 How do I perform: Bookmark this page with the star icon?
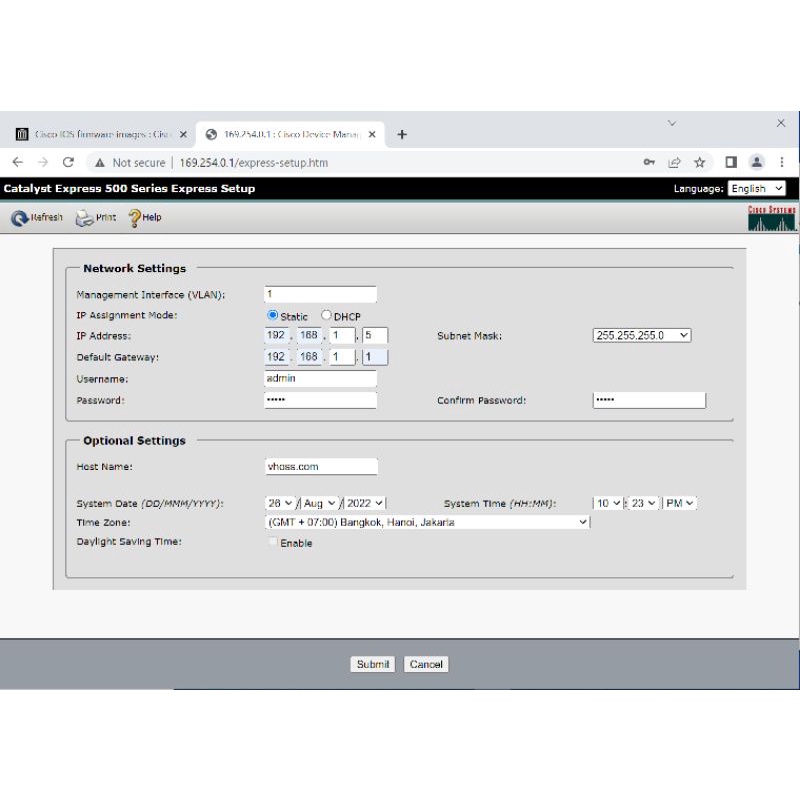pos(699,162)
